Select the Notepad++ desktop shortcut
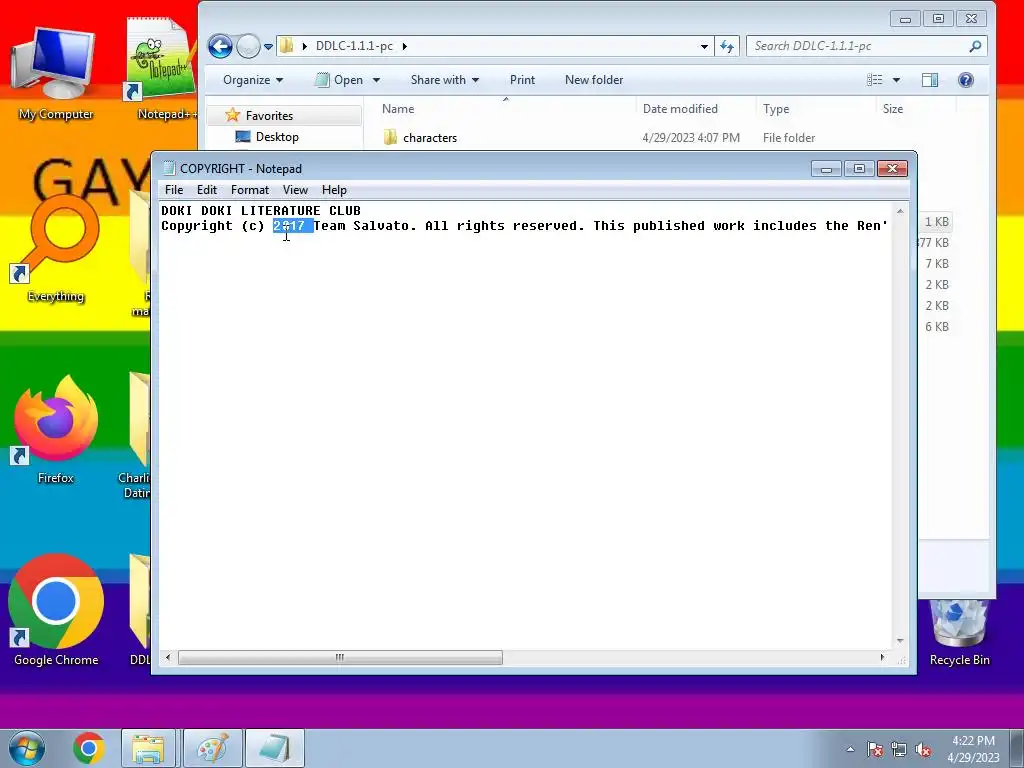Screen dimensions: 1024x768 click(162, 69)
